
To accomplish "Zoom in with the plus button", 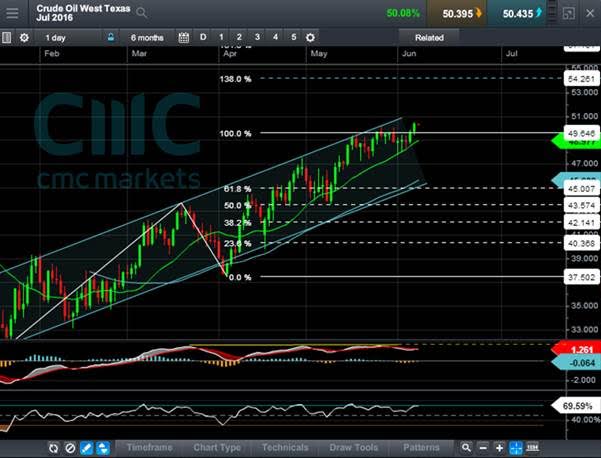I will click(499, 448).
